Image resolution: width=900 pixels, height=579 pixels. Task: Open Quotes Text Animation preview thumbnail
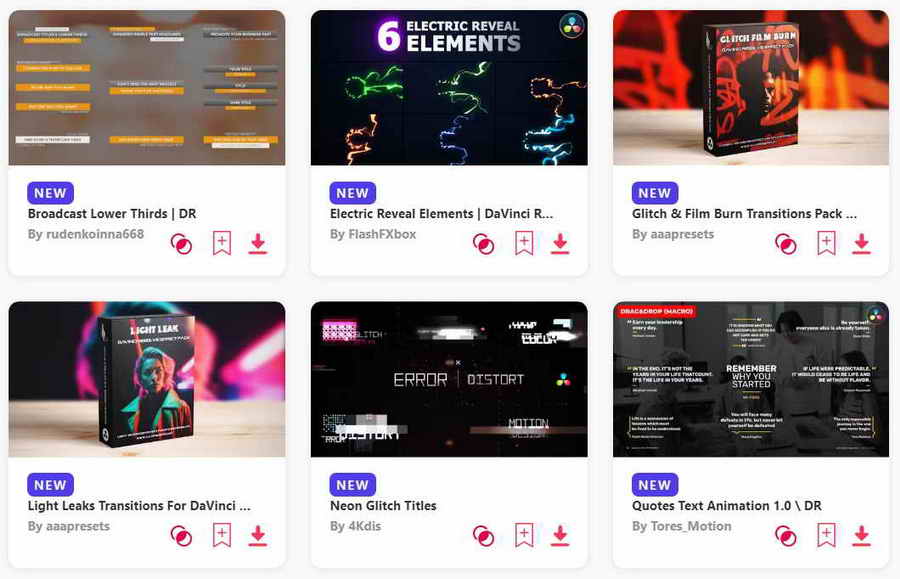pos(751,379)
